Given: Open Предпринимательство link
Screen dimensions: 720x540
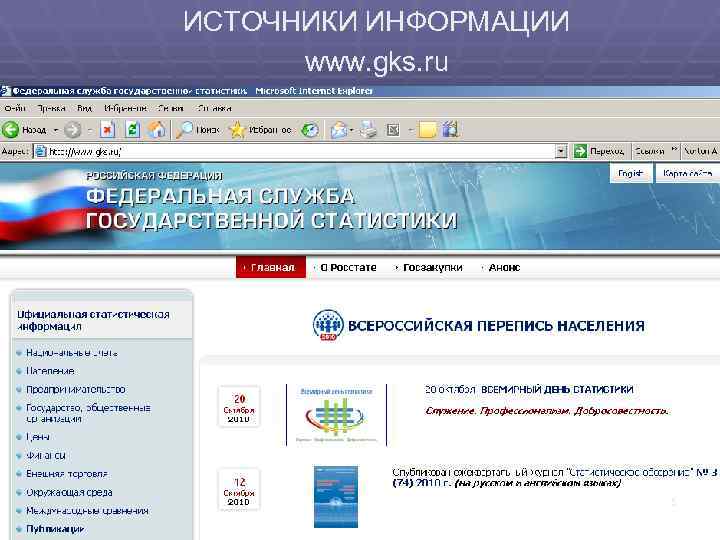Looking at the screenshot, I should pos(76,389).
